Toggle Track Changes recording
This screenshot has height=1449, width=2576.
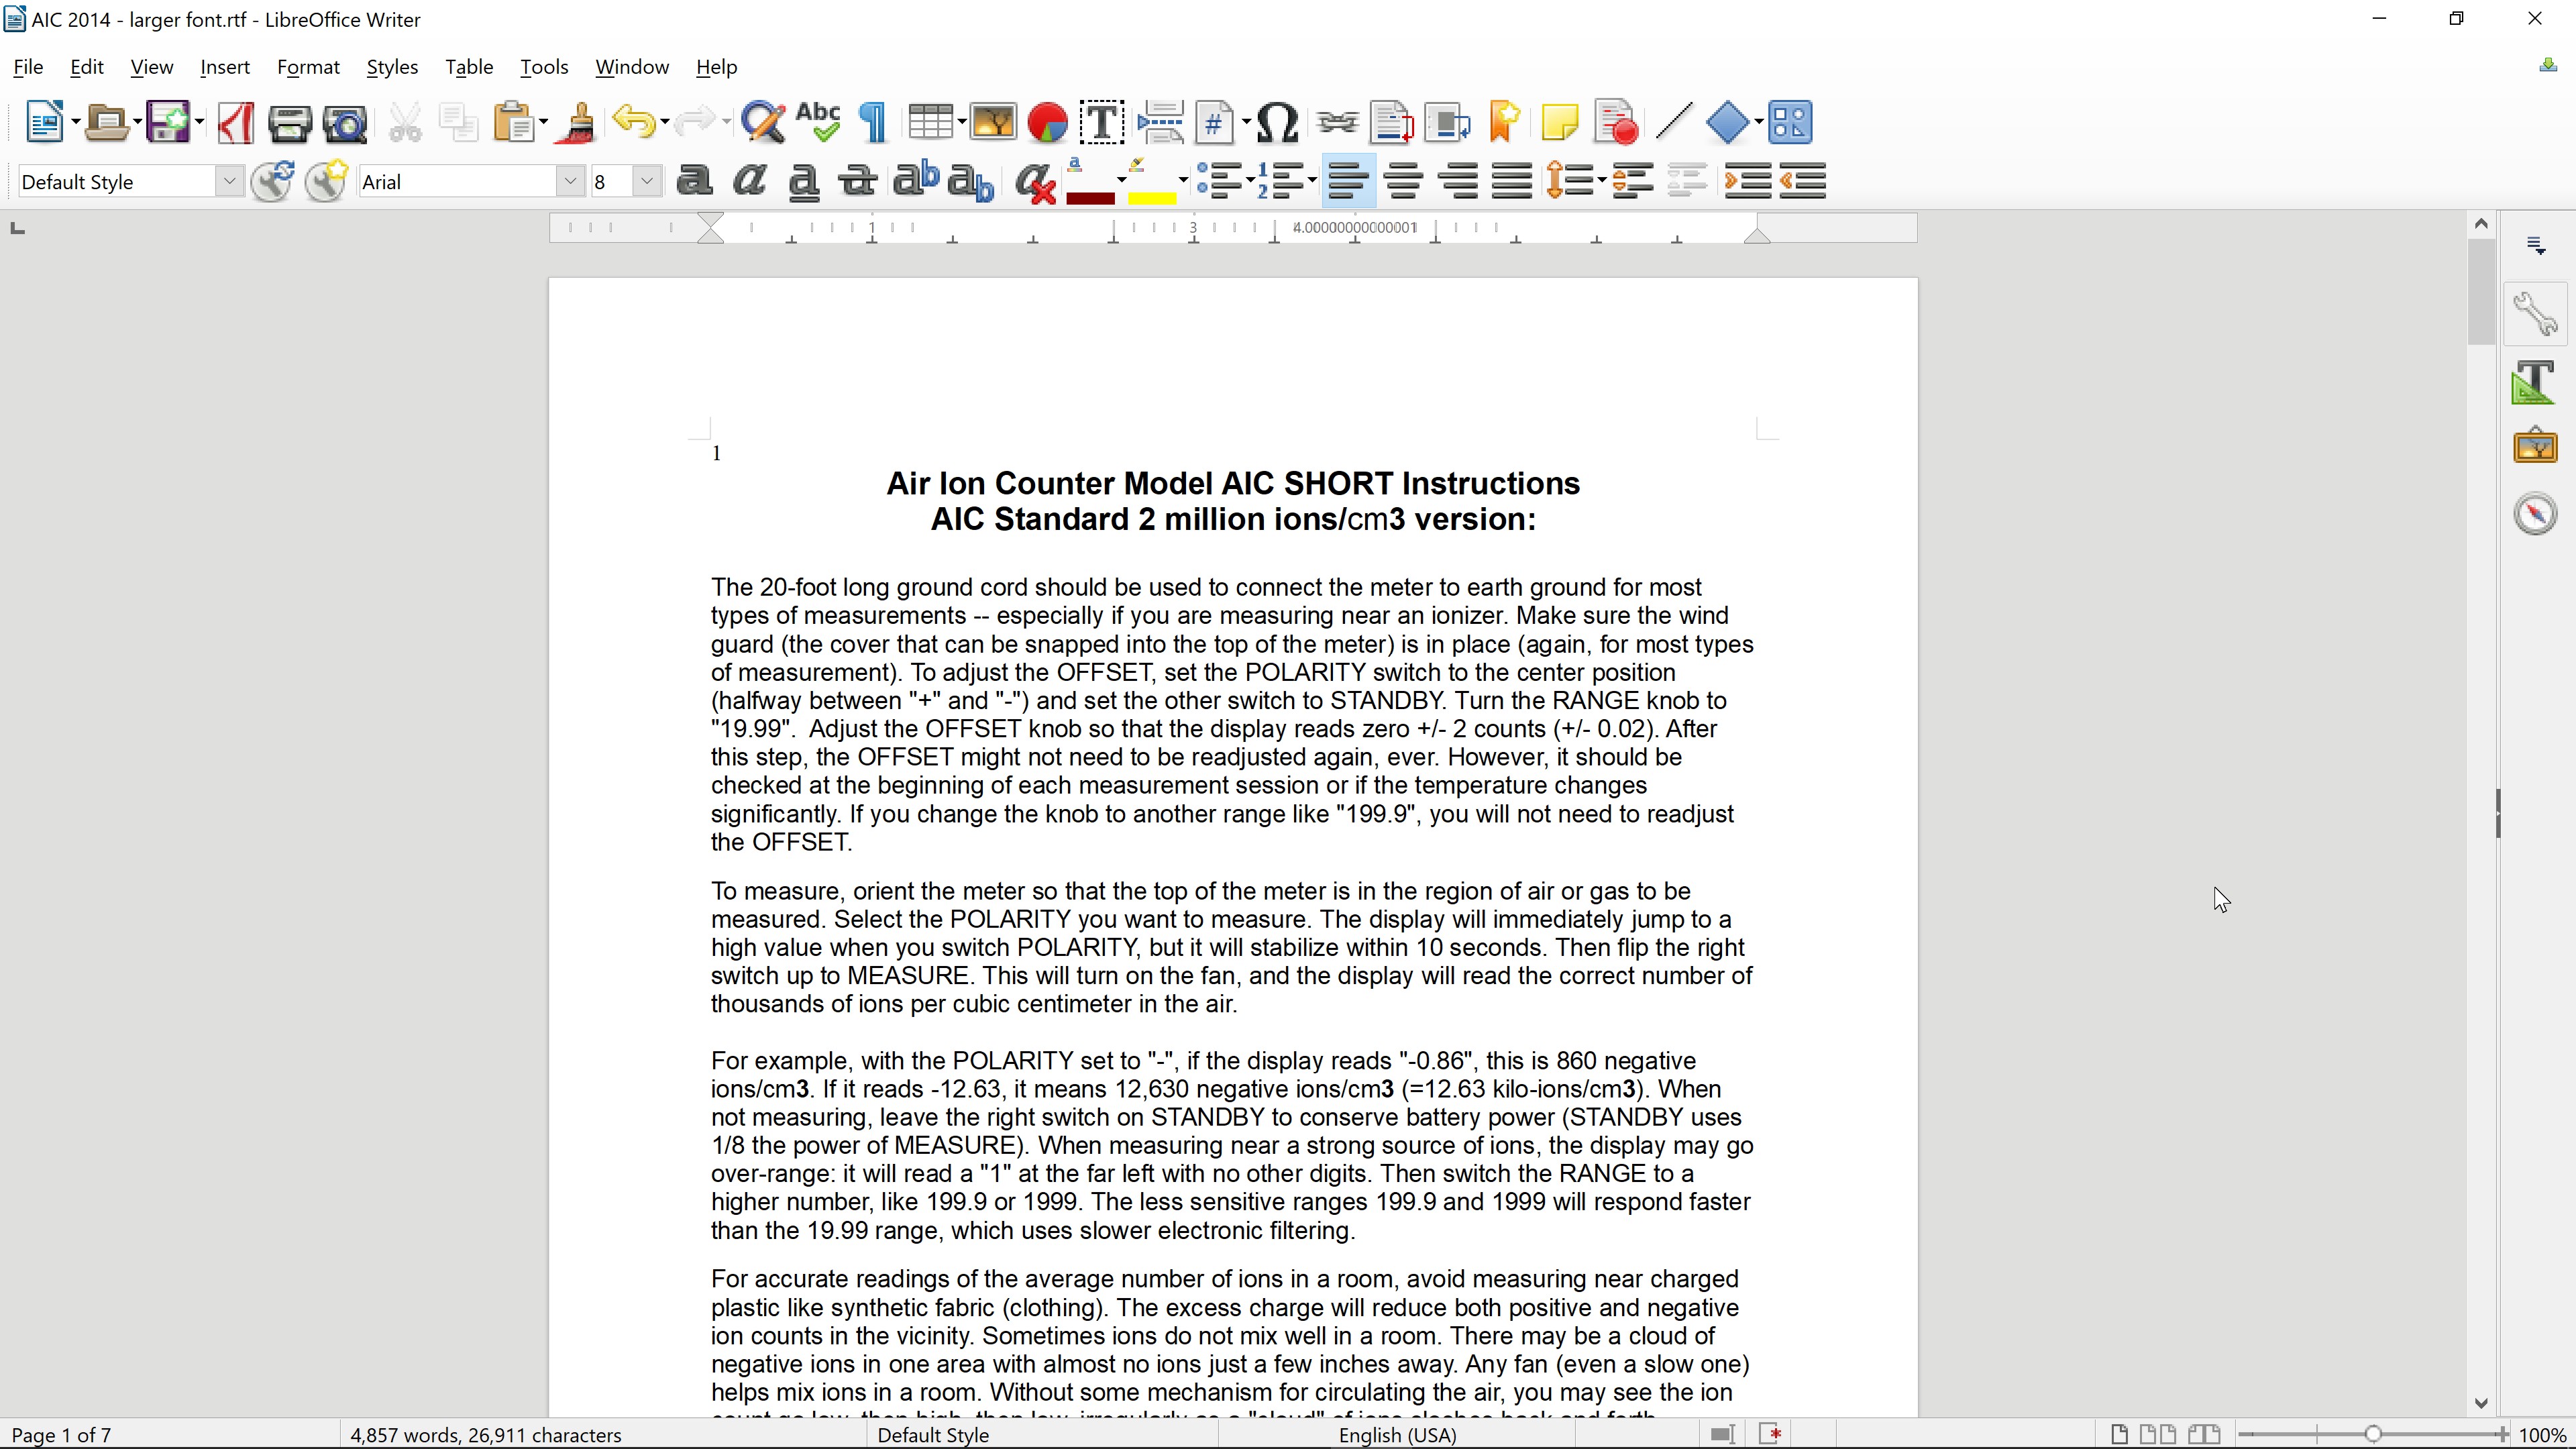(1616, 123)
